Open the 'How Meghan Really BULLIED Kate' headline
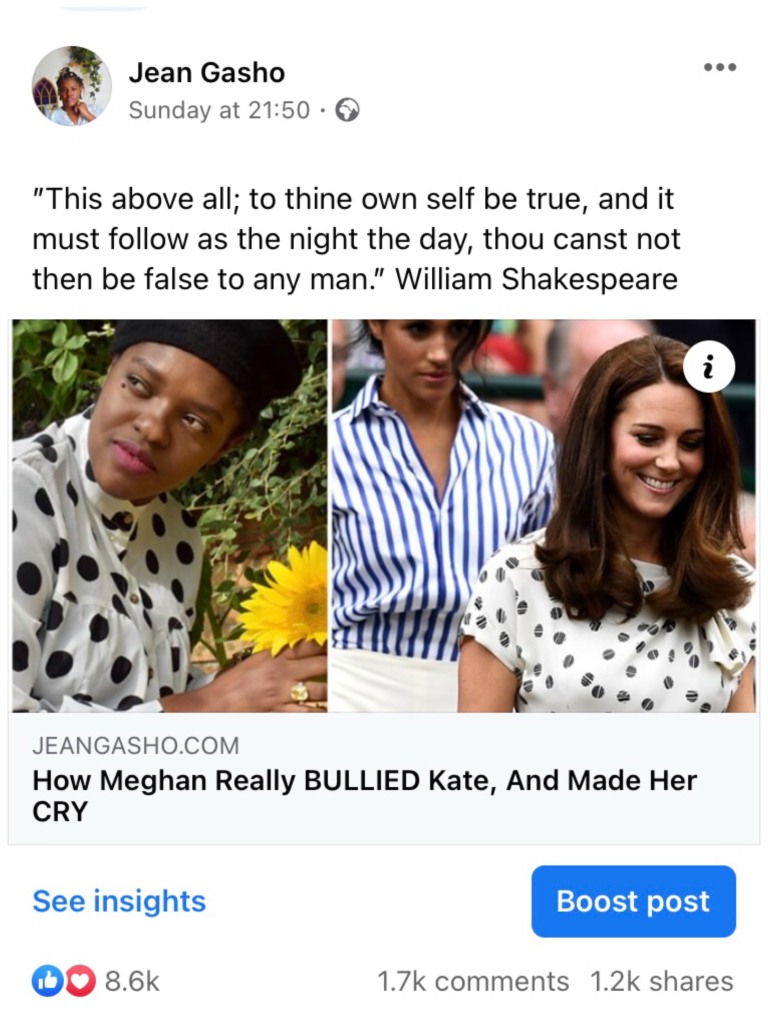This screenshot has height=1024, width=768. coord(364,795)
